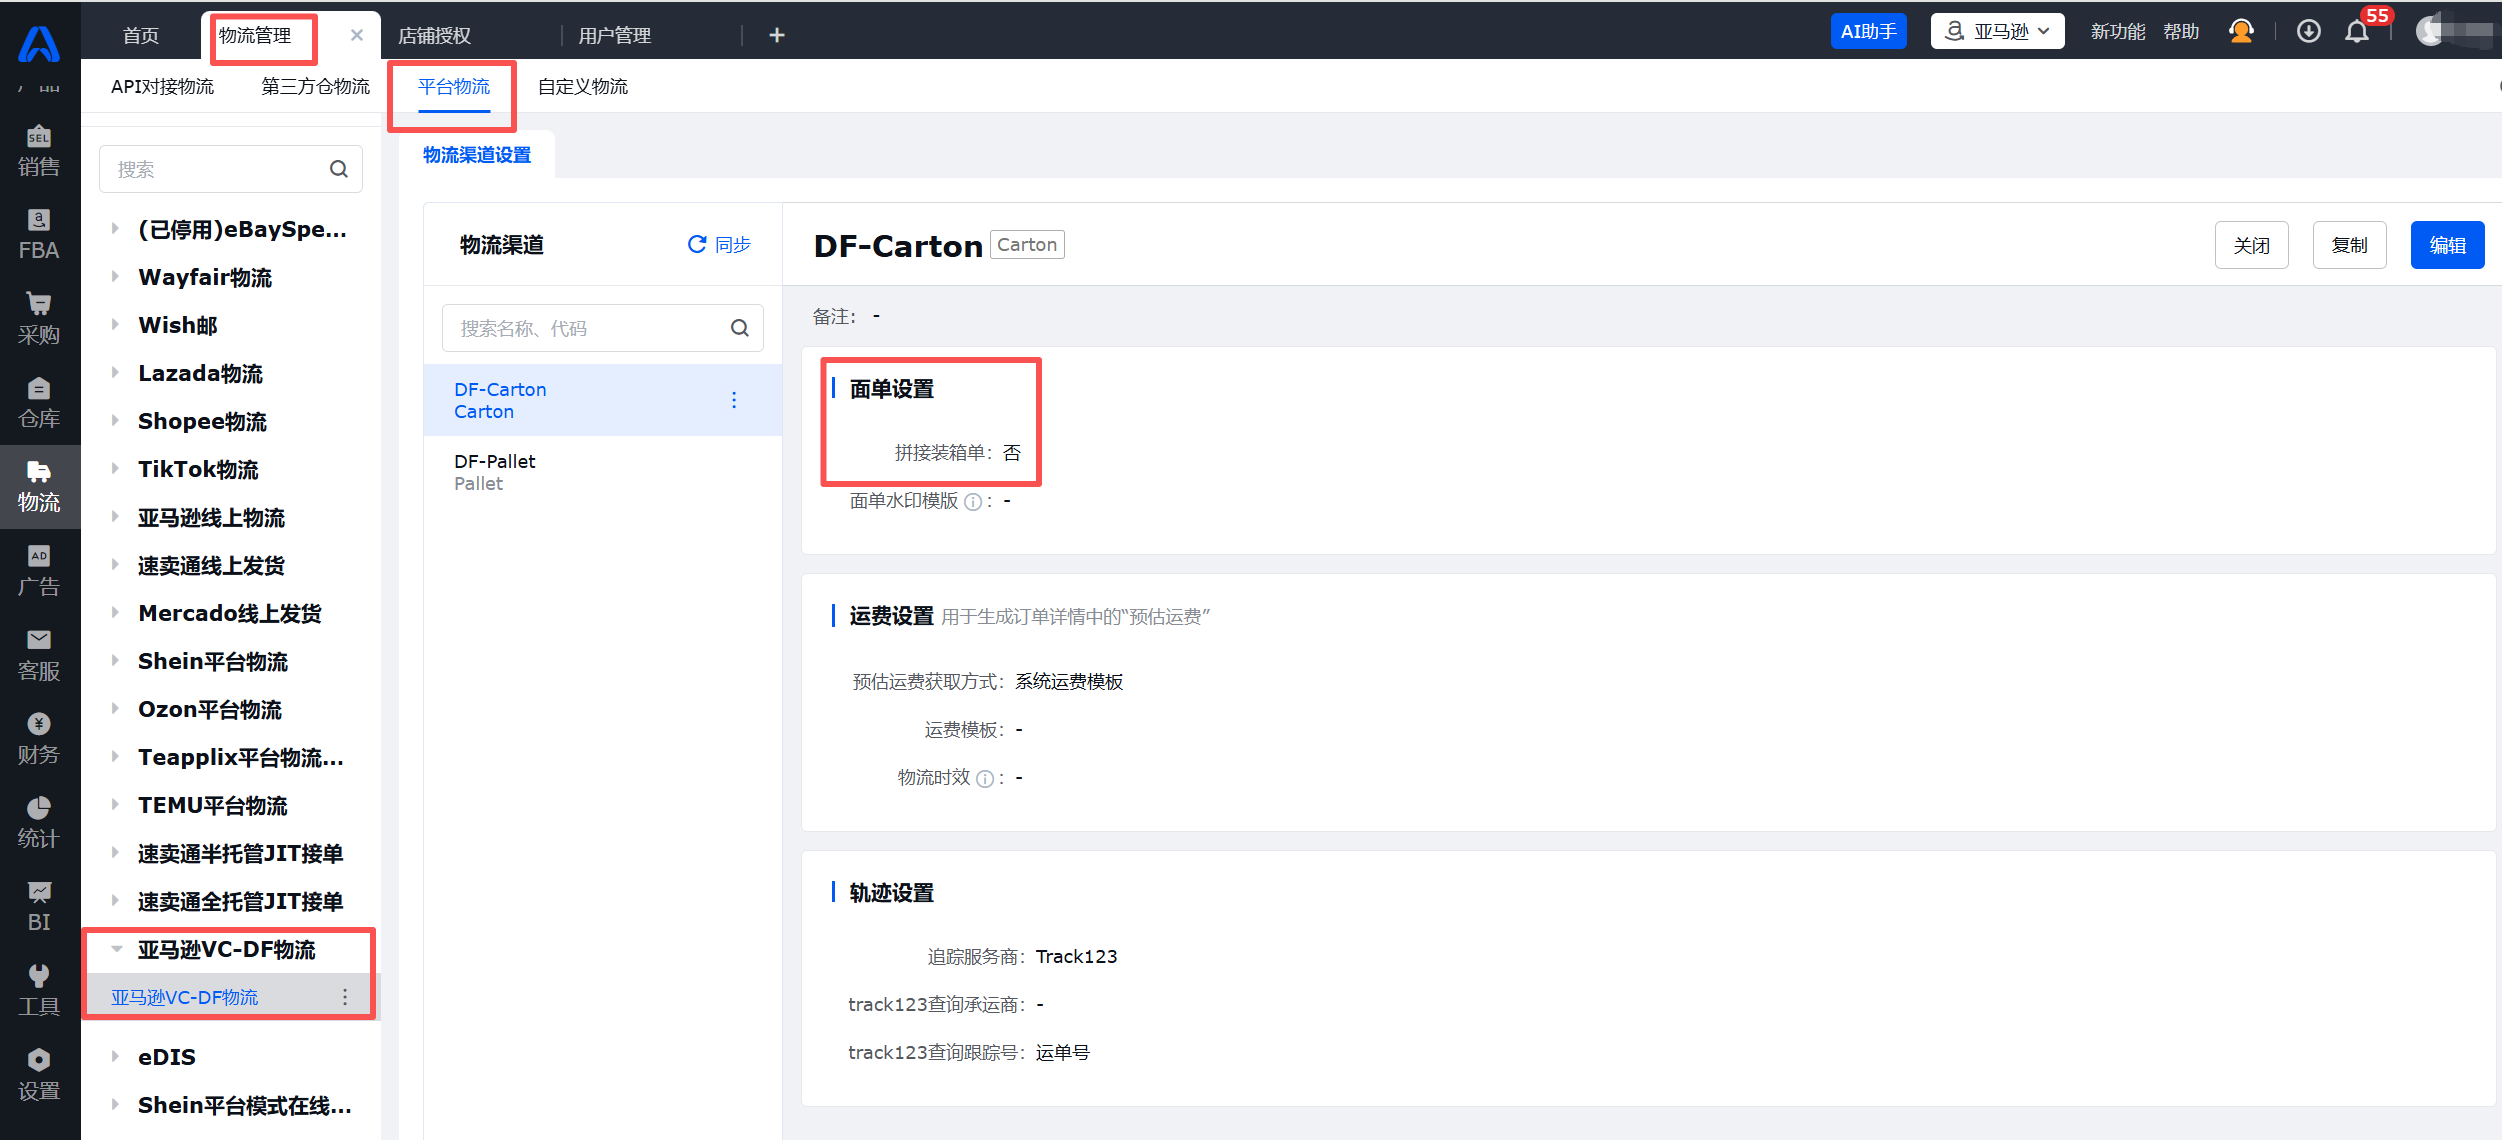Screen dimensions: 2502x1140
Task: Open the AI助手 assistant button
Action: point(1867,32)
